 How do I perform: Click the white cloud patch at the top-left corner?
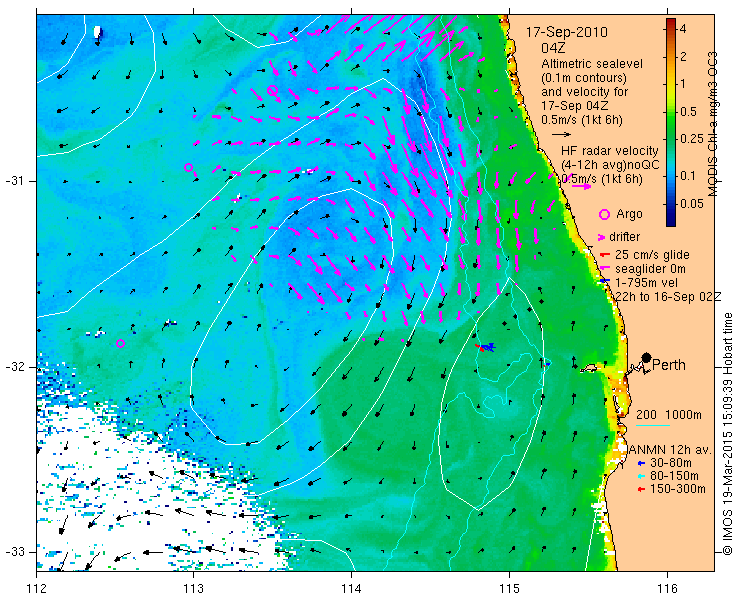tap(98, 32)
